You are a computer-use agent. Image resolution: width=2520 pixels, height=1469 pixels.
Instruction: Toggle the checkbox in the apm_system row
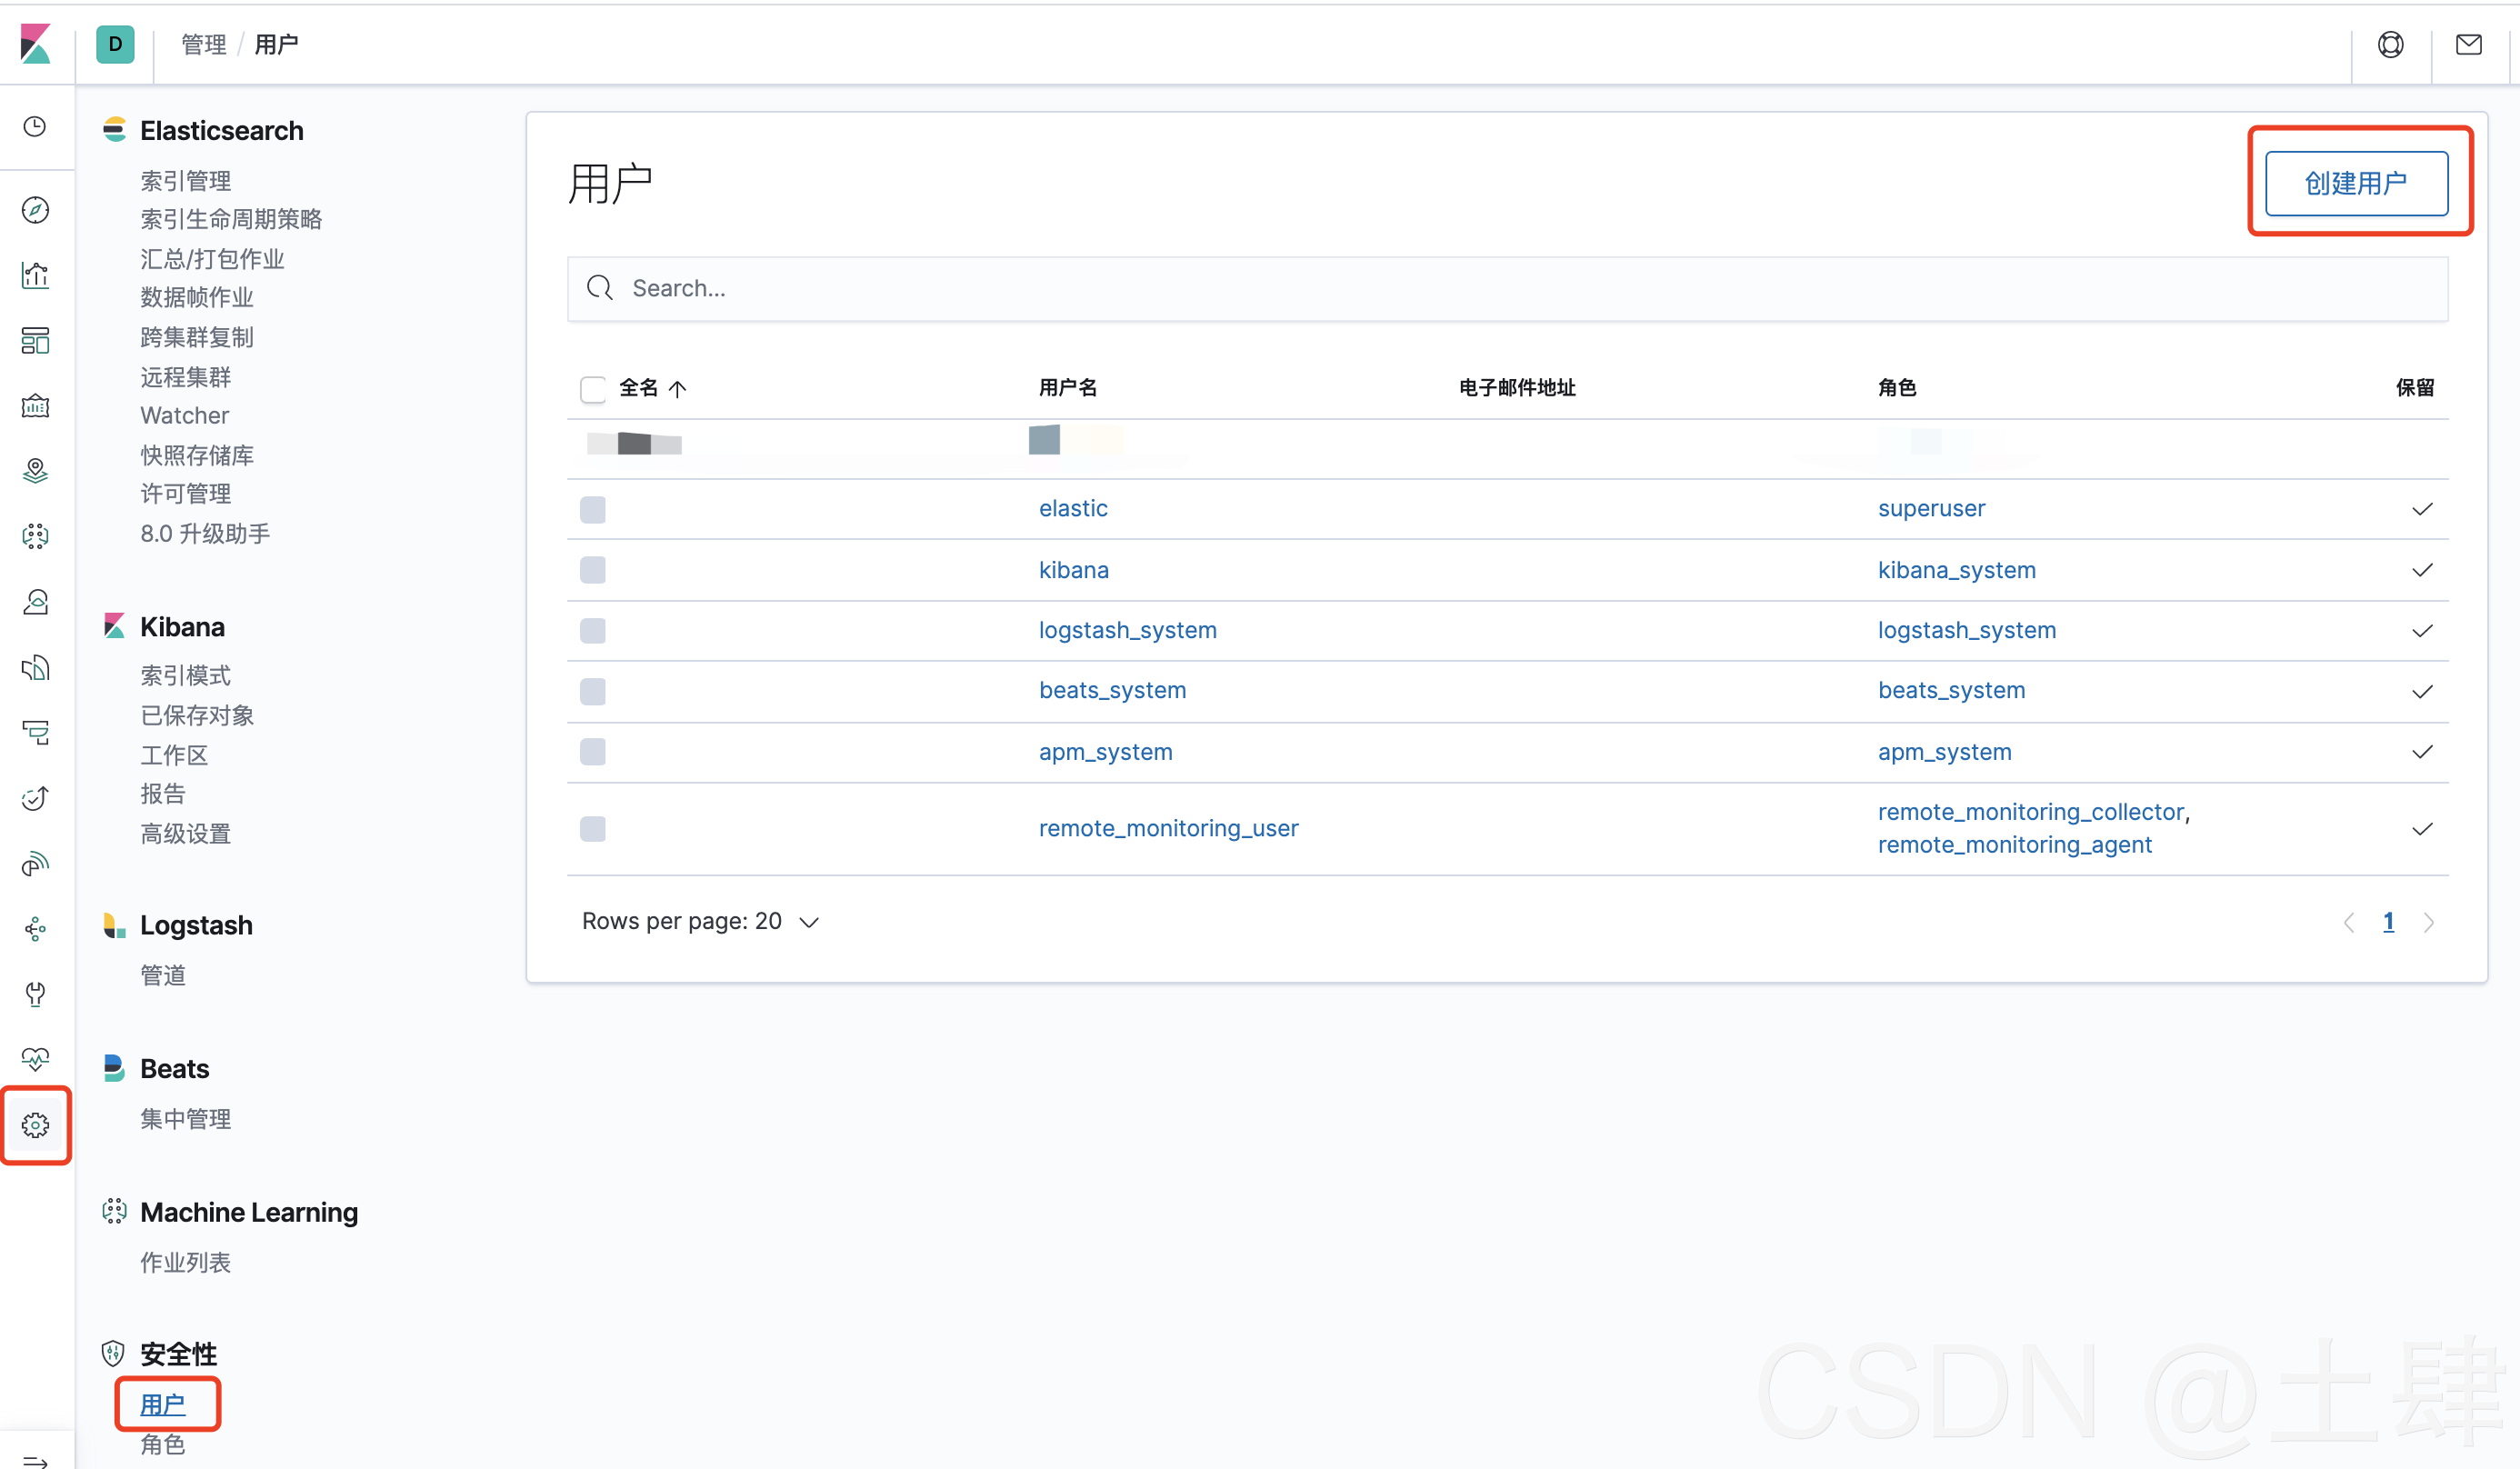[593, 752]
